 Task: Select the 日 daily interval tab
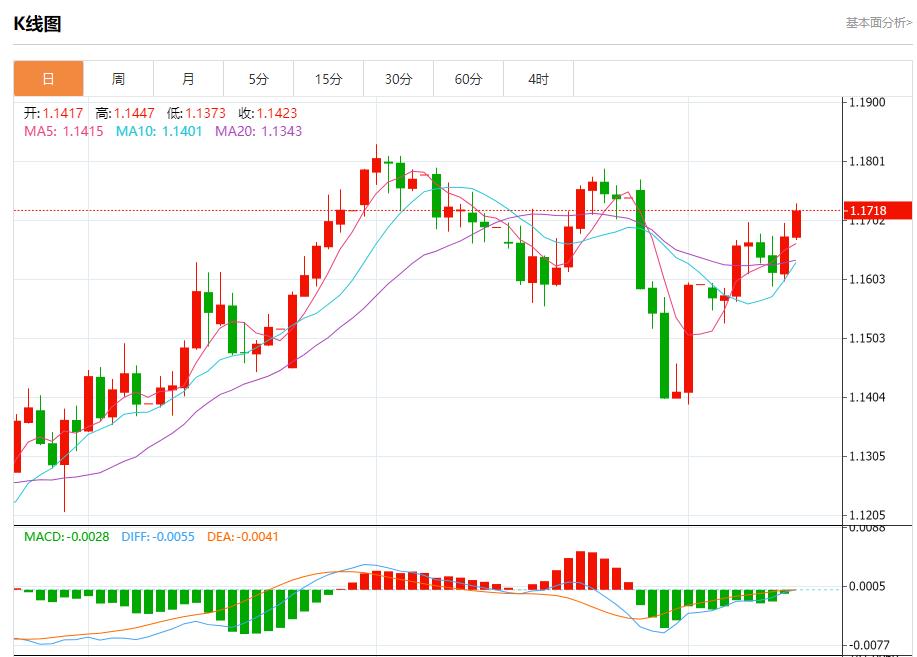pyautogui.click(x=47, y=78)
